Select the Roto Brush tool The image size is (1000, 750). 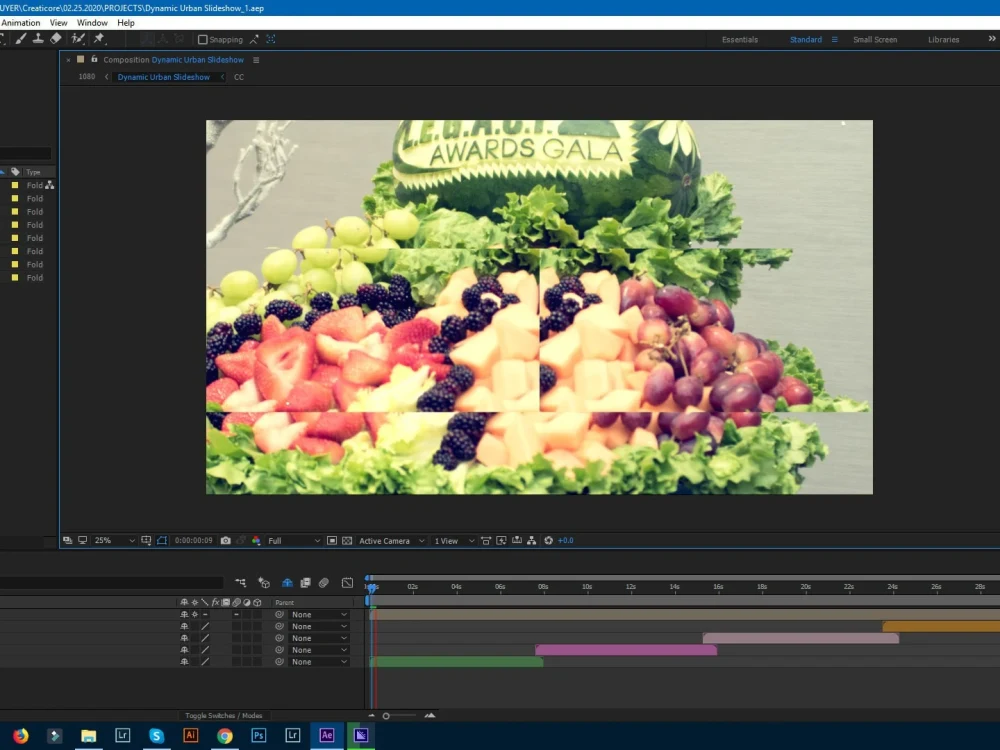pyautogui.click(x=78, y=39)
